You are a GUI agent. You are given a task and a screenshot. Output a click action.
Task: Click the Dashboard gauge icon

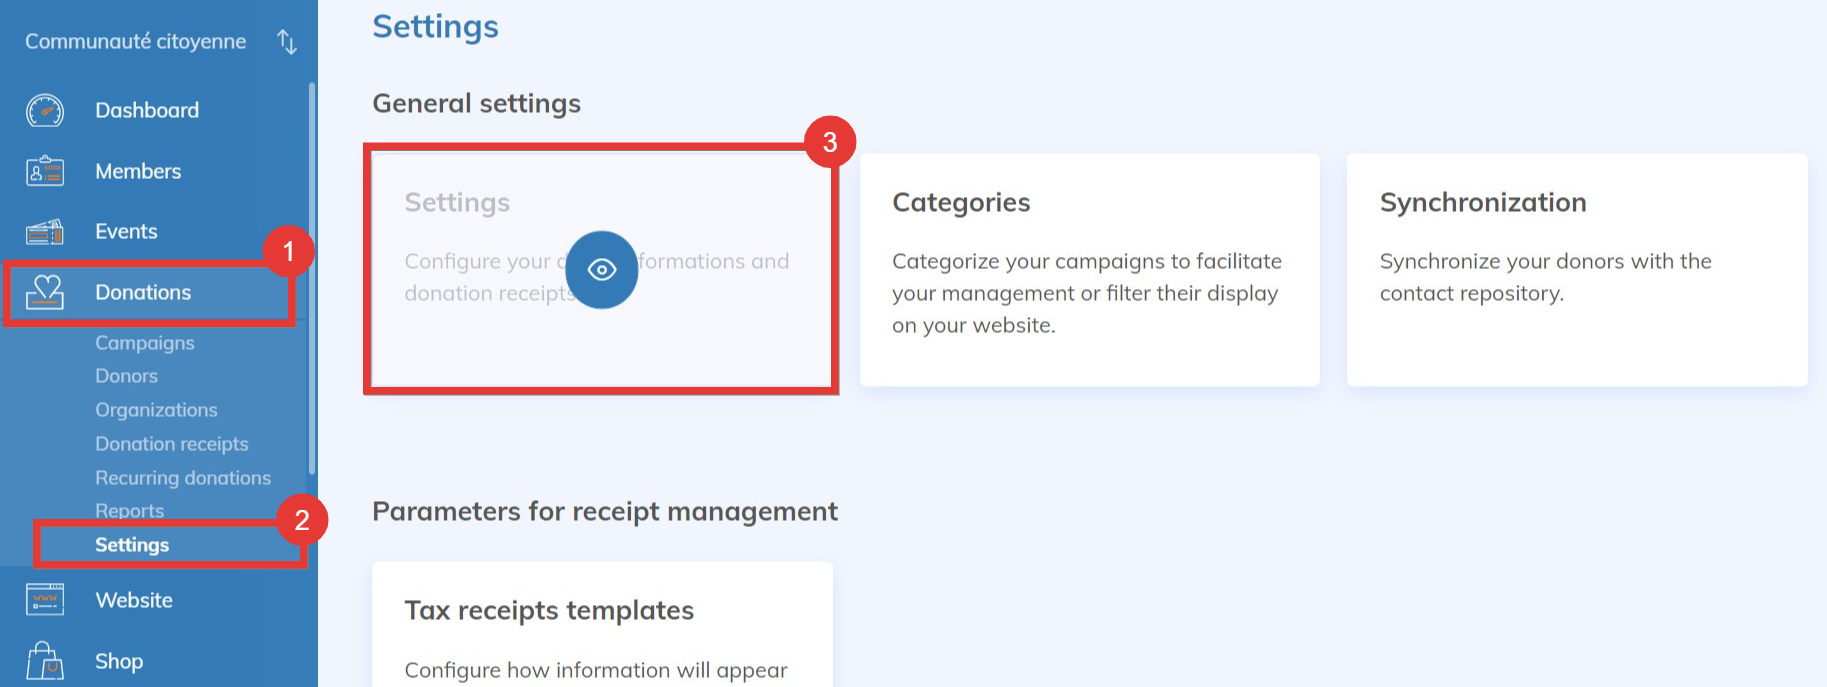[45, 111]
